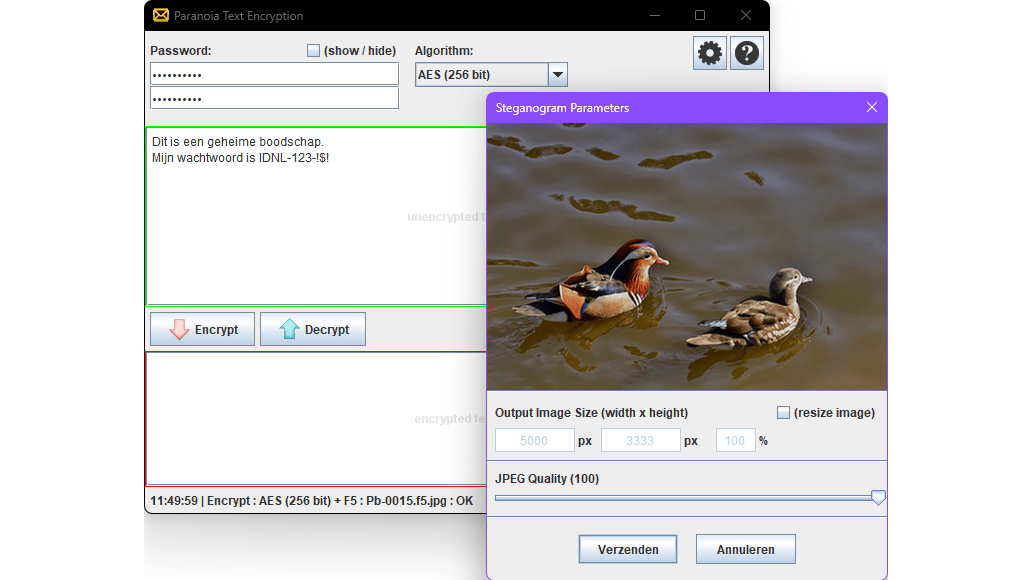The height and width of the screenshot is (580, 1031).
Task: Enable the resize image checkbox
Action: 783,412
